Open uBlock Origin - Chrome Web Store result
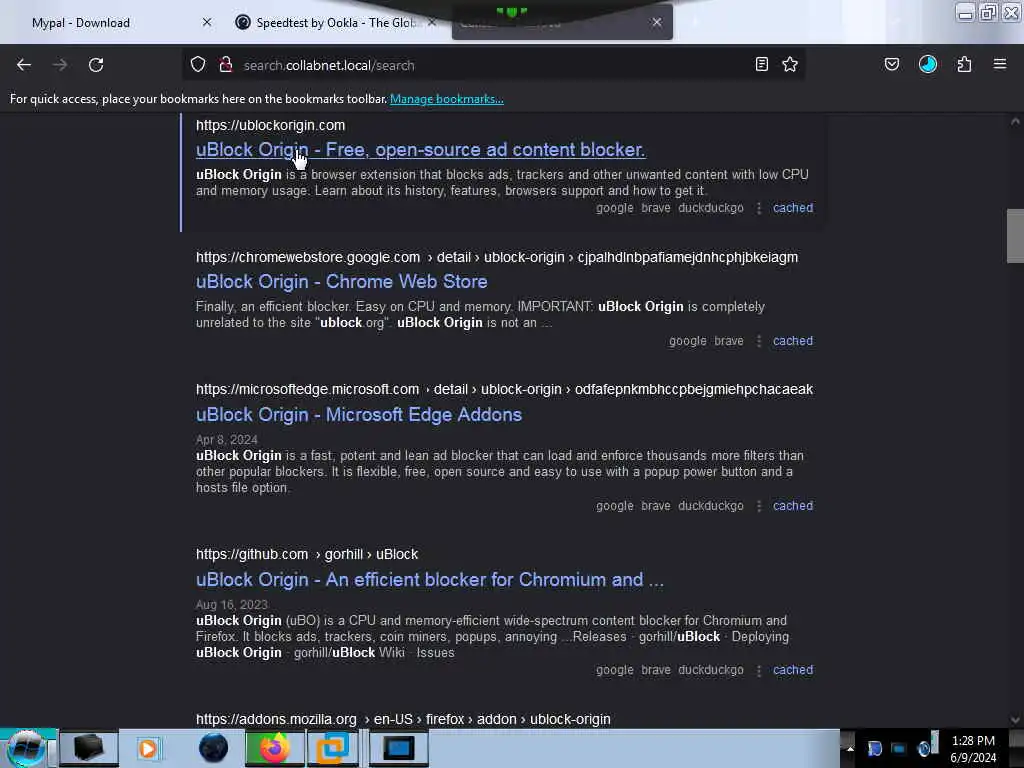Viewport: 1024px width, 768px height. tap(342, 281)
